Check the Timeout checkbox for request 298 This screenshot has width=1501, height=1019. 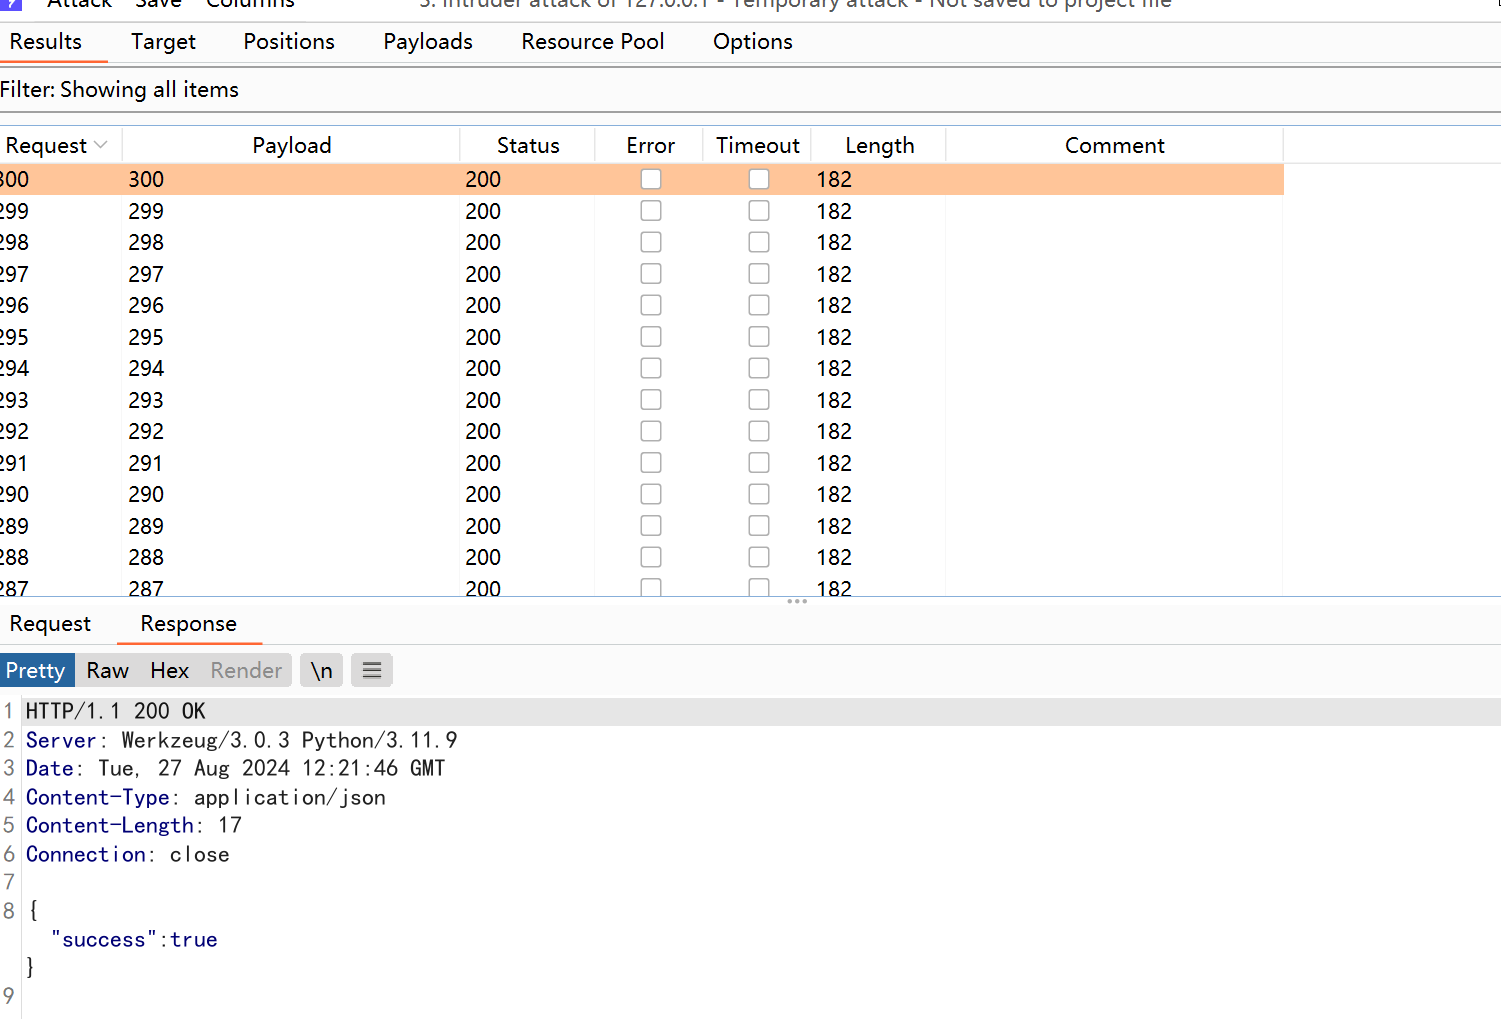758,241
